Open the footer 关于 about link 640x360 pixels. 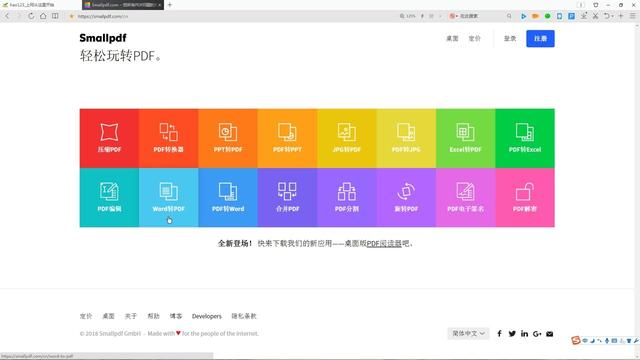pyautogui.click(x=131, y=316)
